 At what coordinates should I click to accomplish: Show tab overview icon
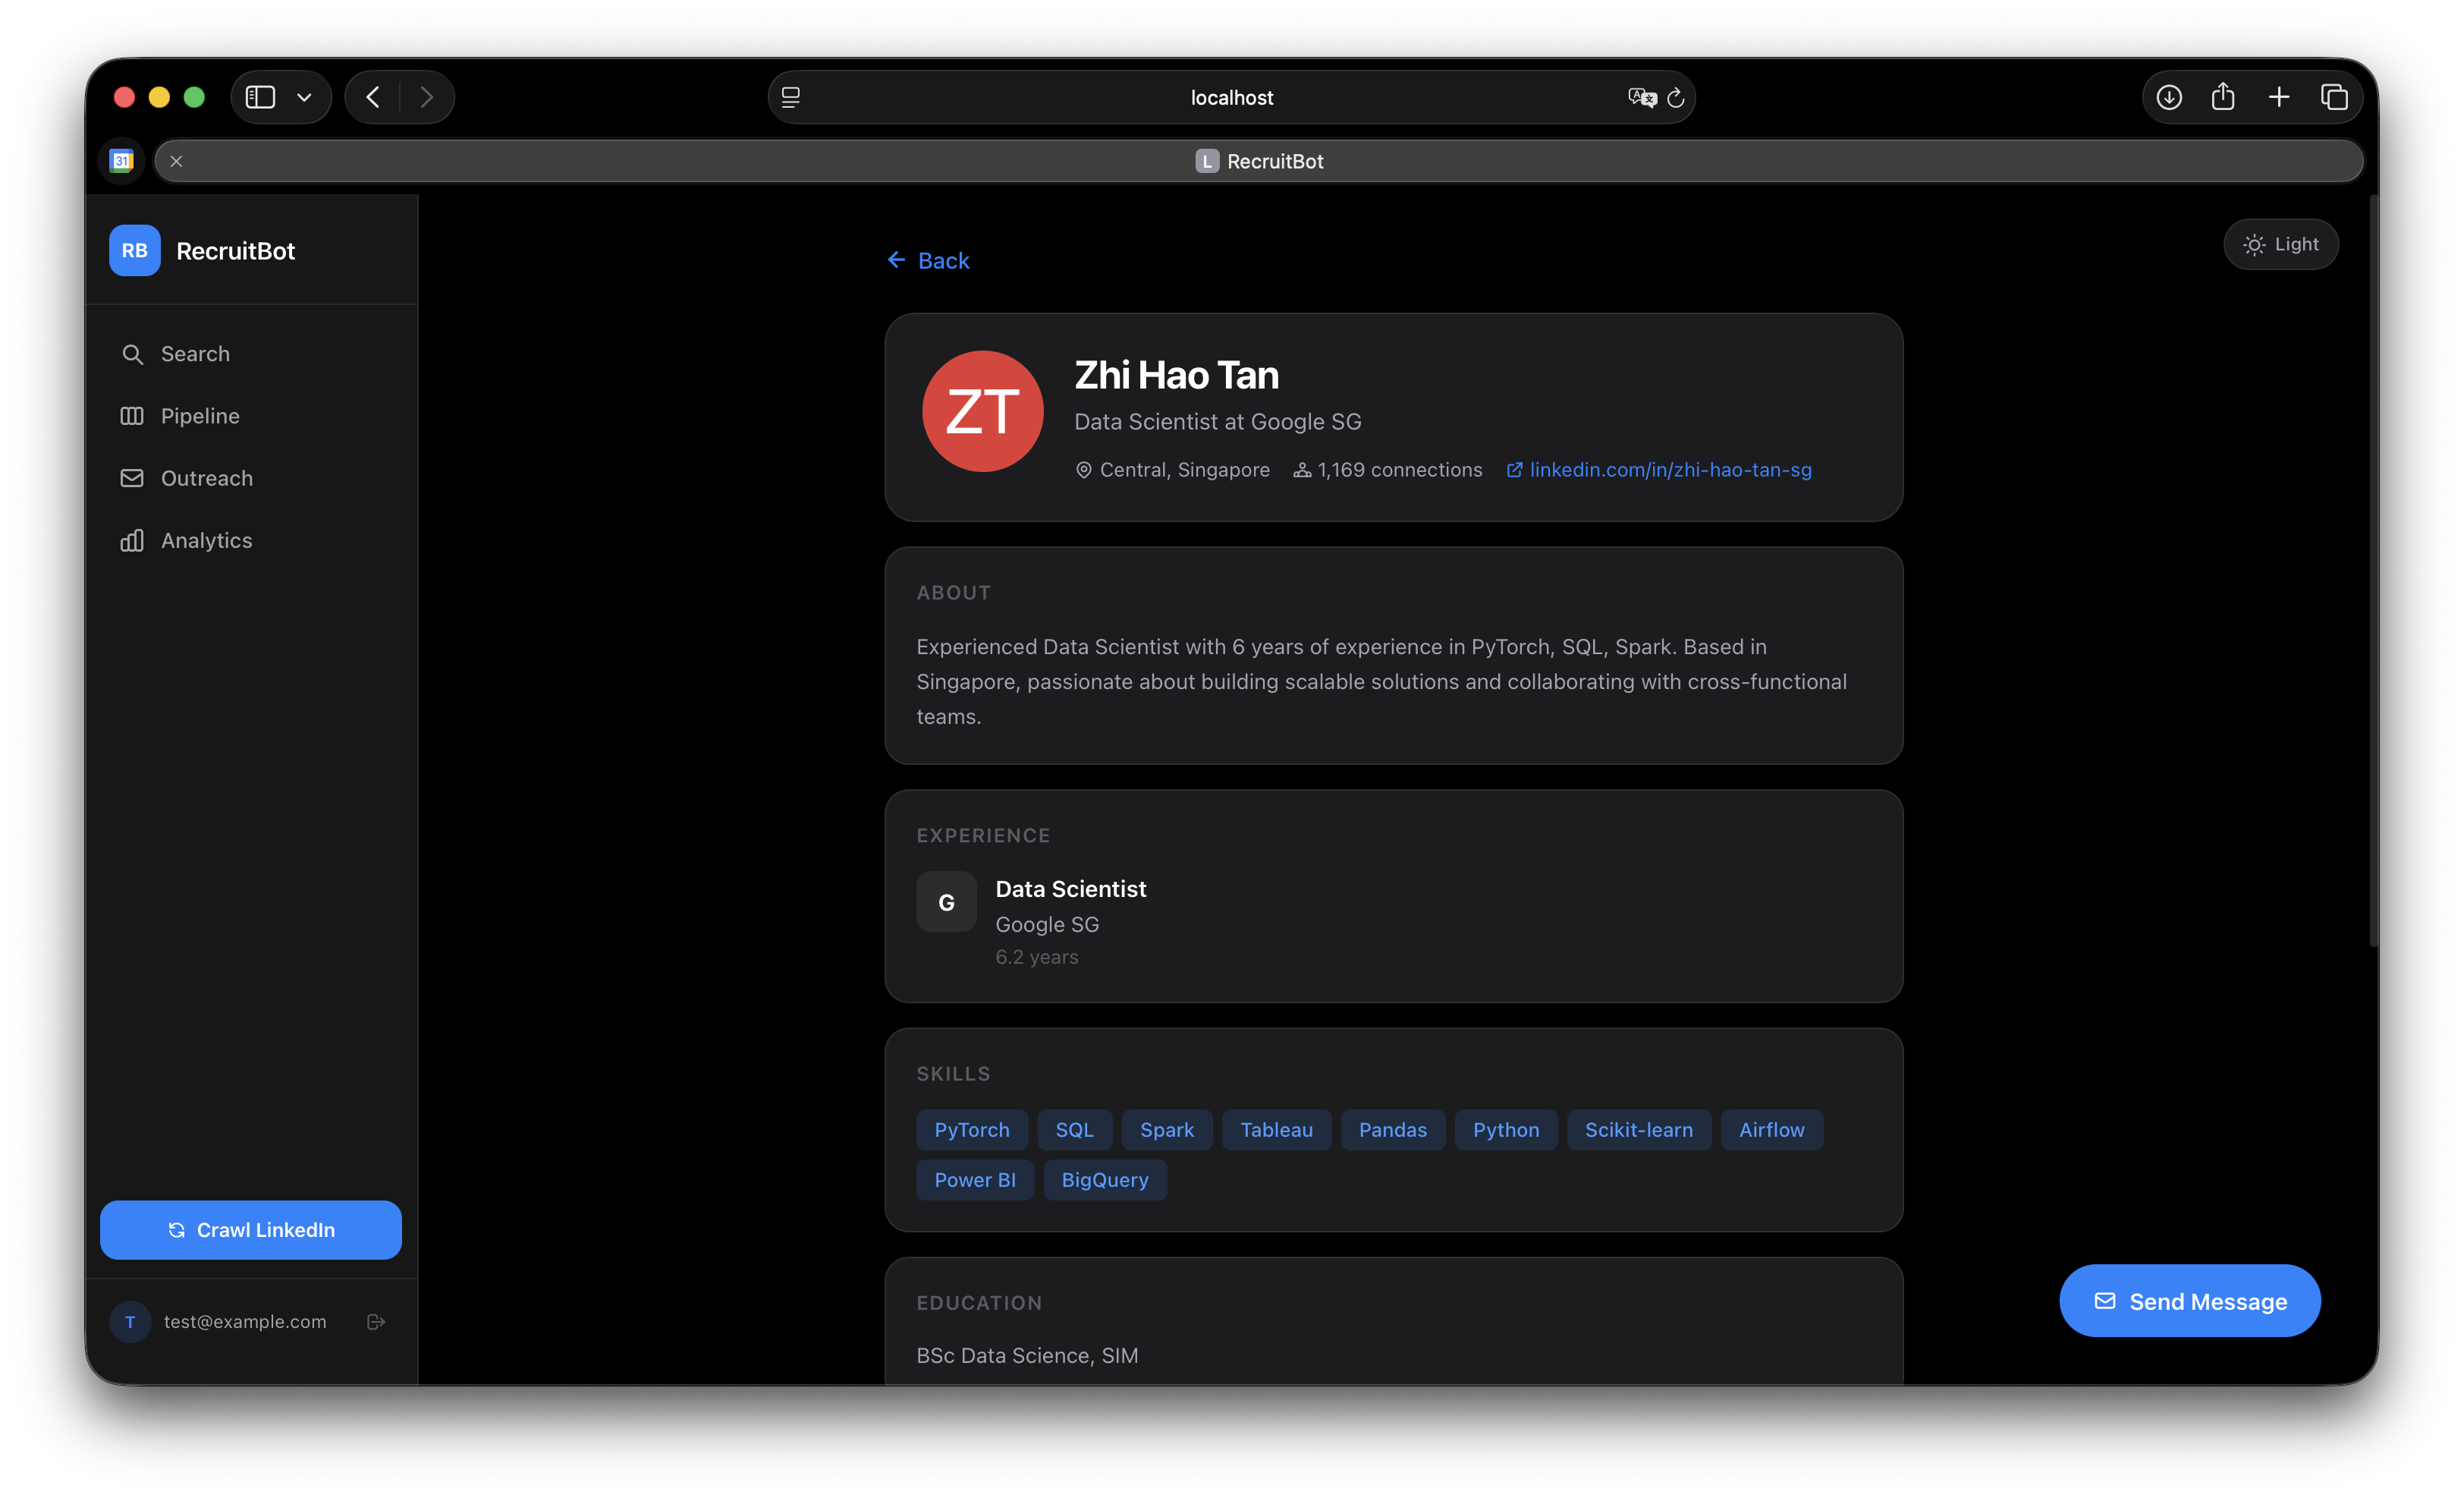[x=2334, y=97]
